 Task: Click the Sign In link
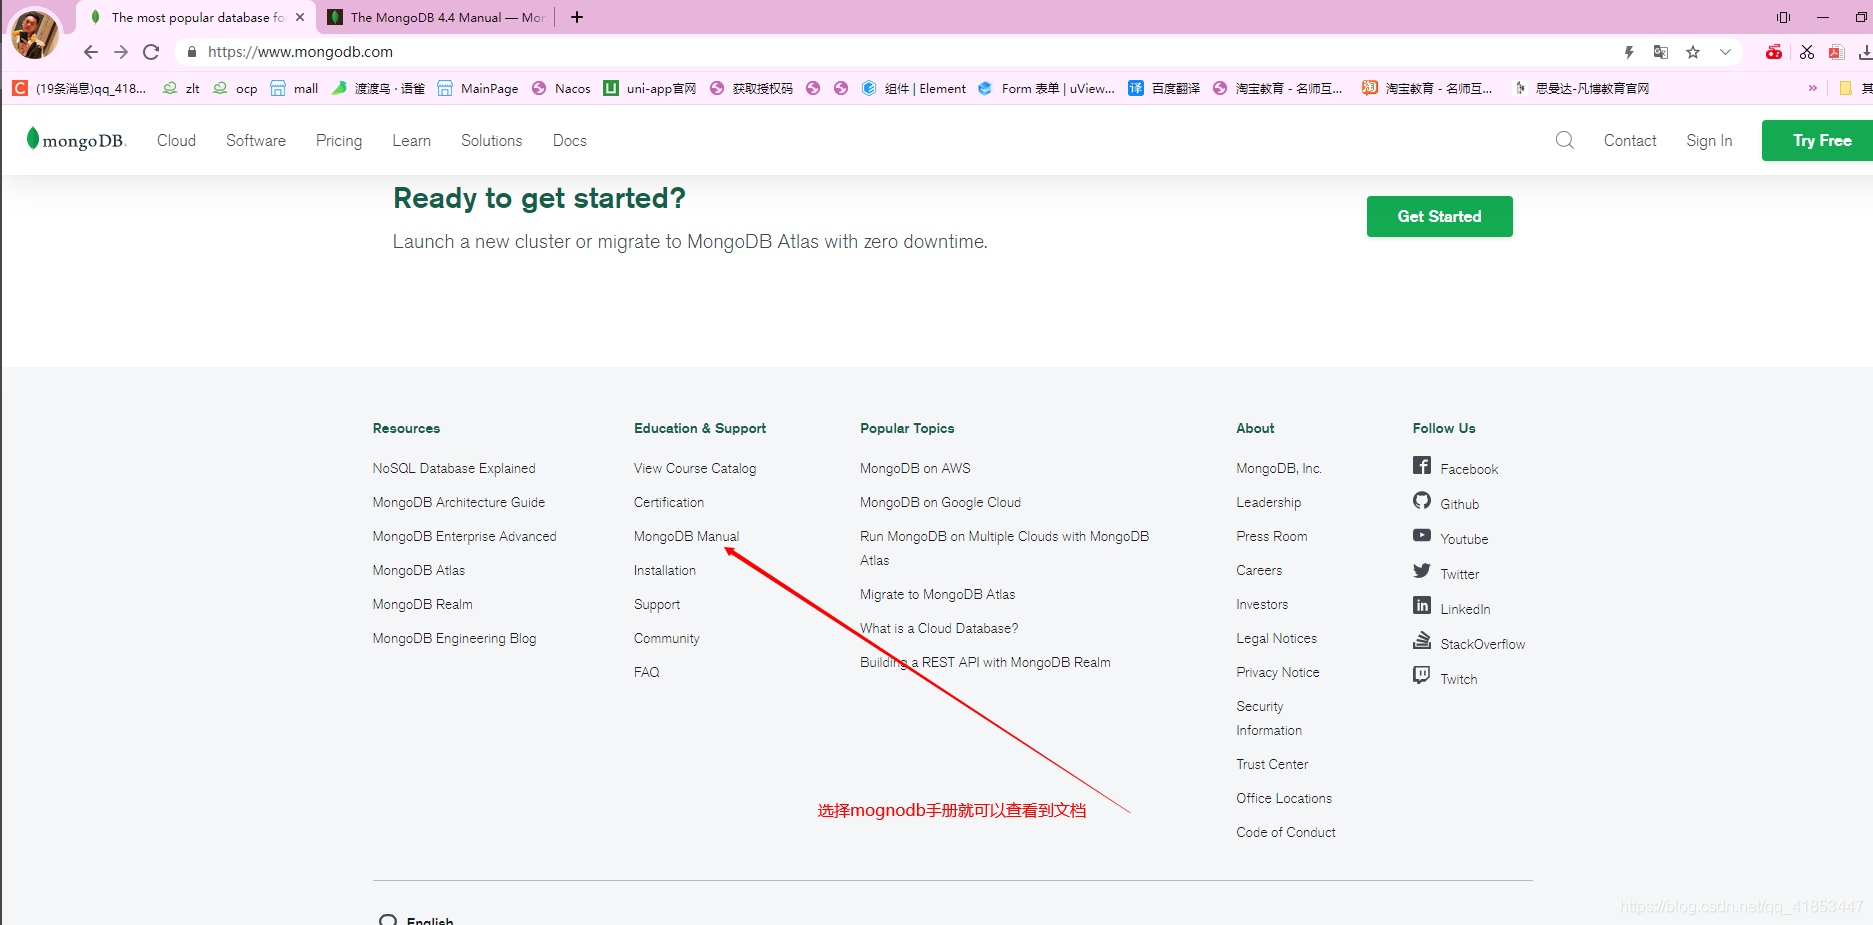(x=1709, y=141)
